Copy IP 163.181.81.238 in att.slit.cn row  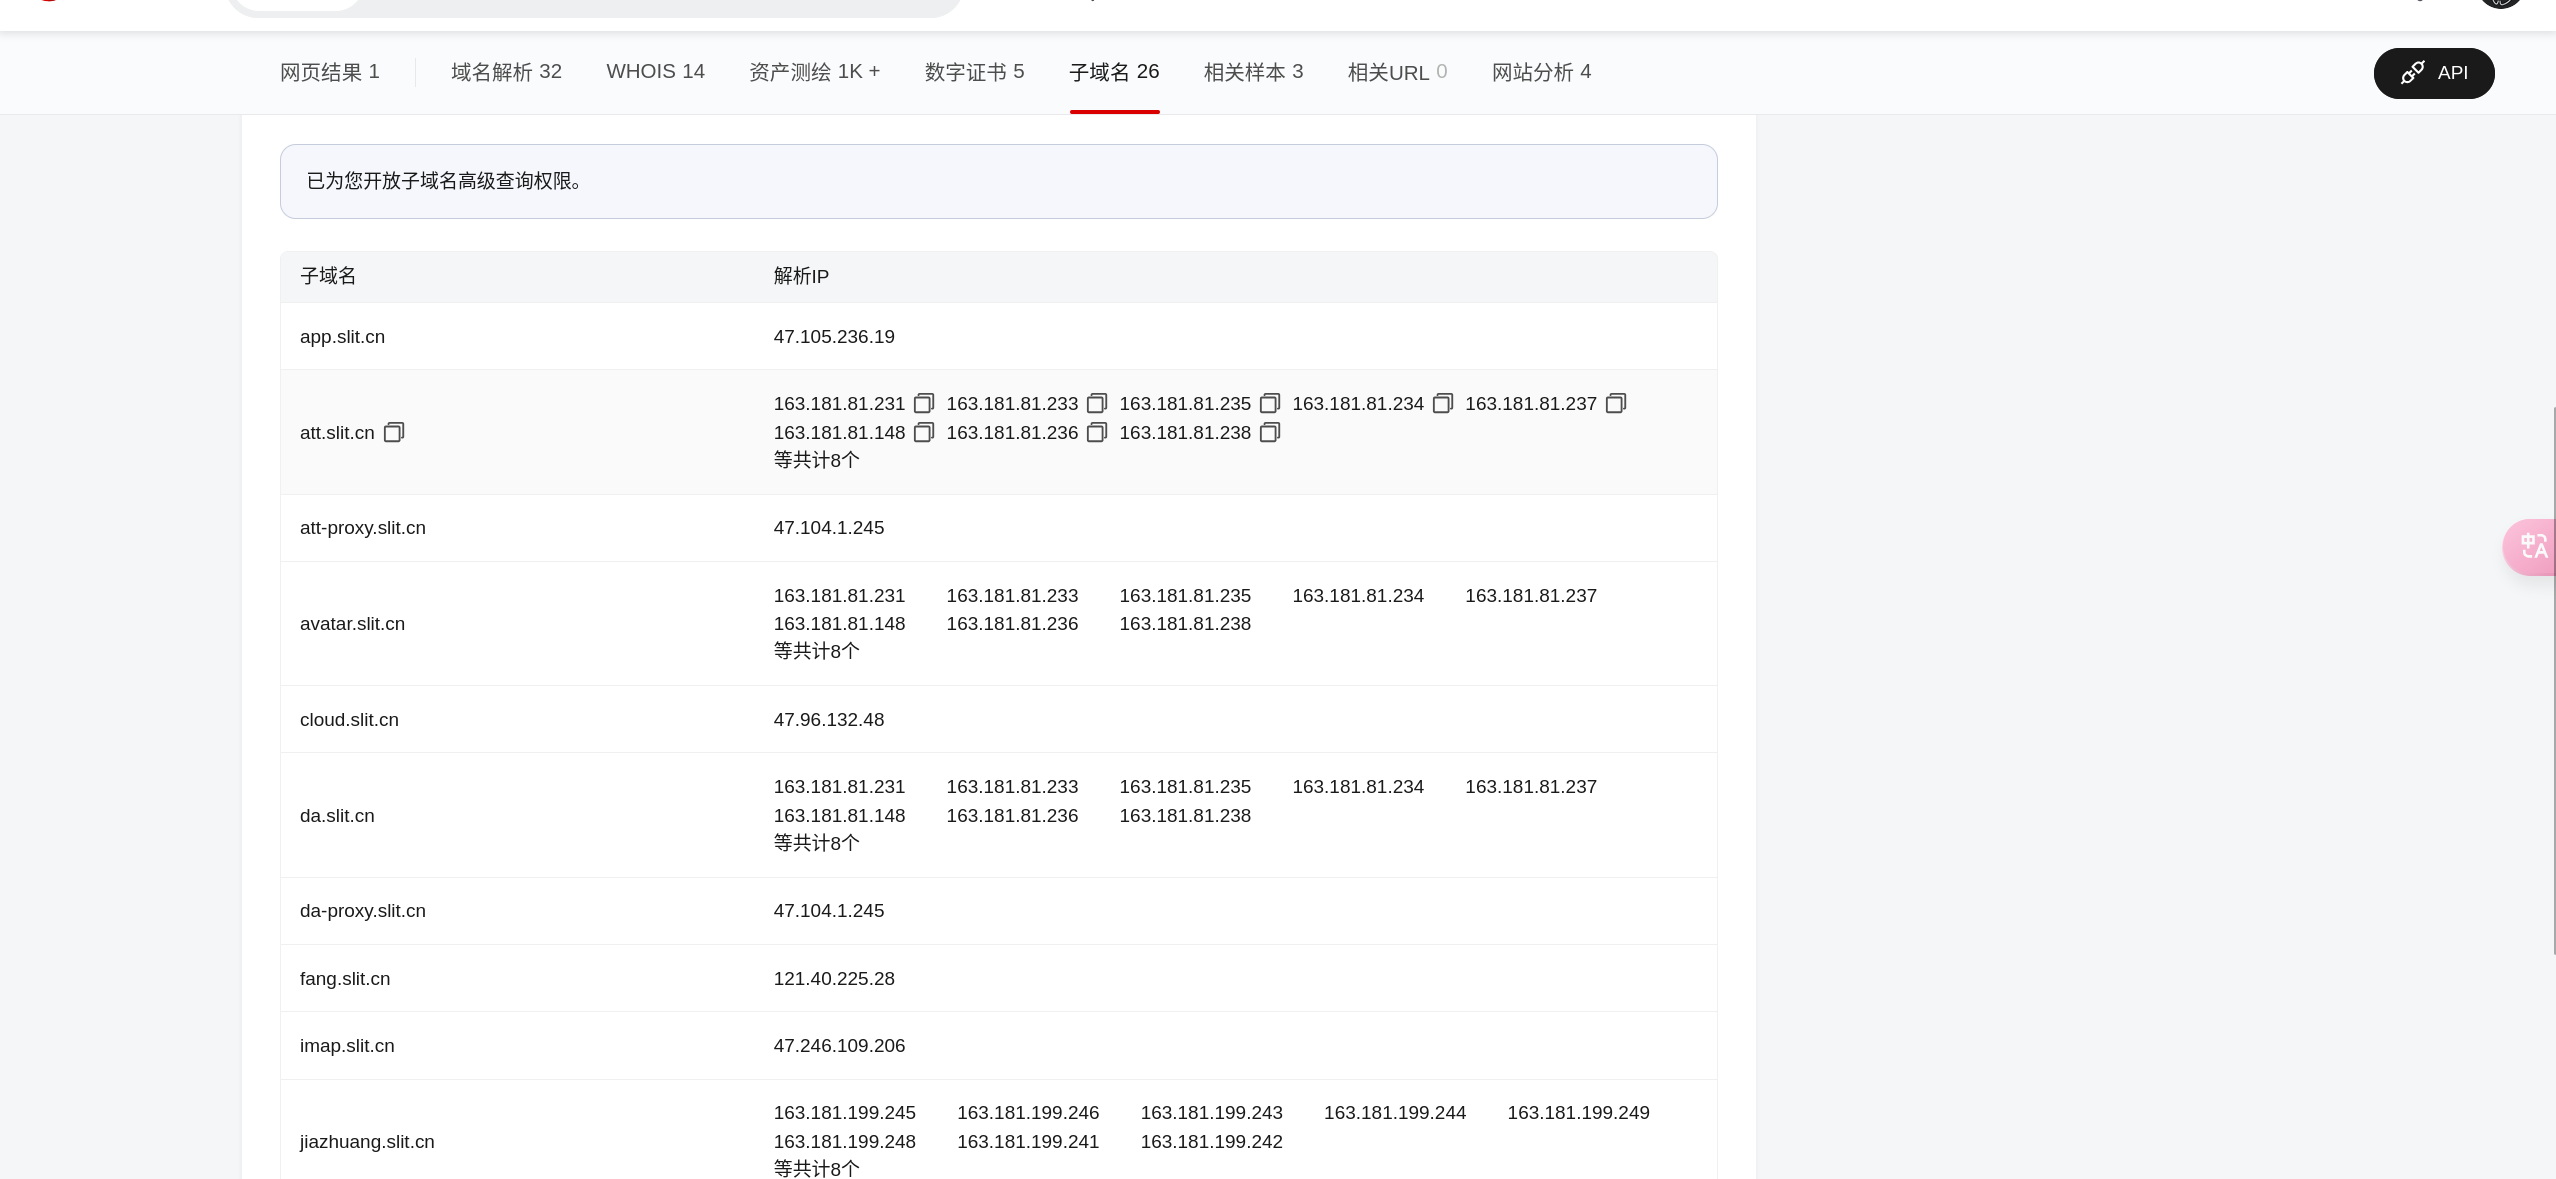pyautogui.click(x=1270, y=432)
